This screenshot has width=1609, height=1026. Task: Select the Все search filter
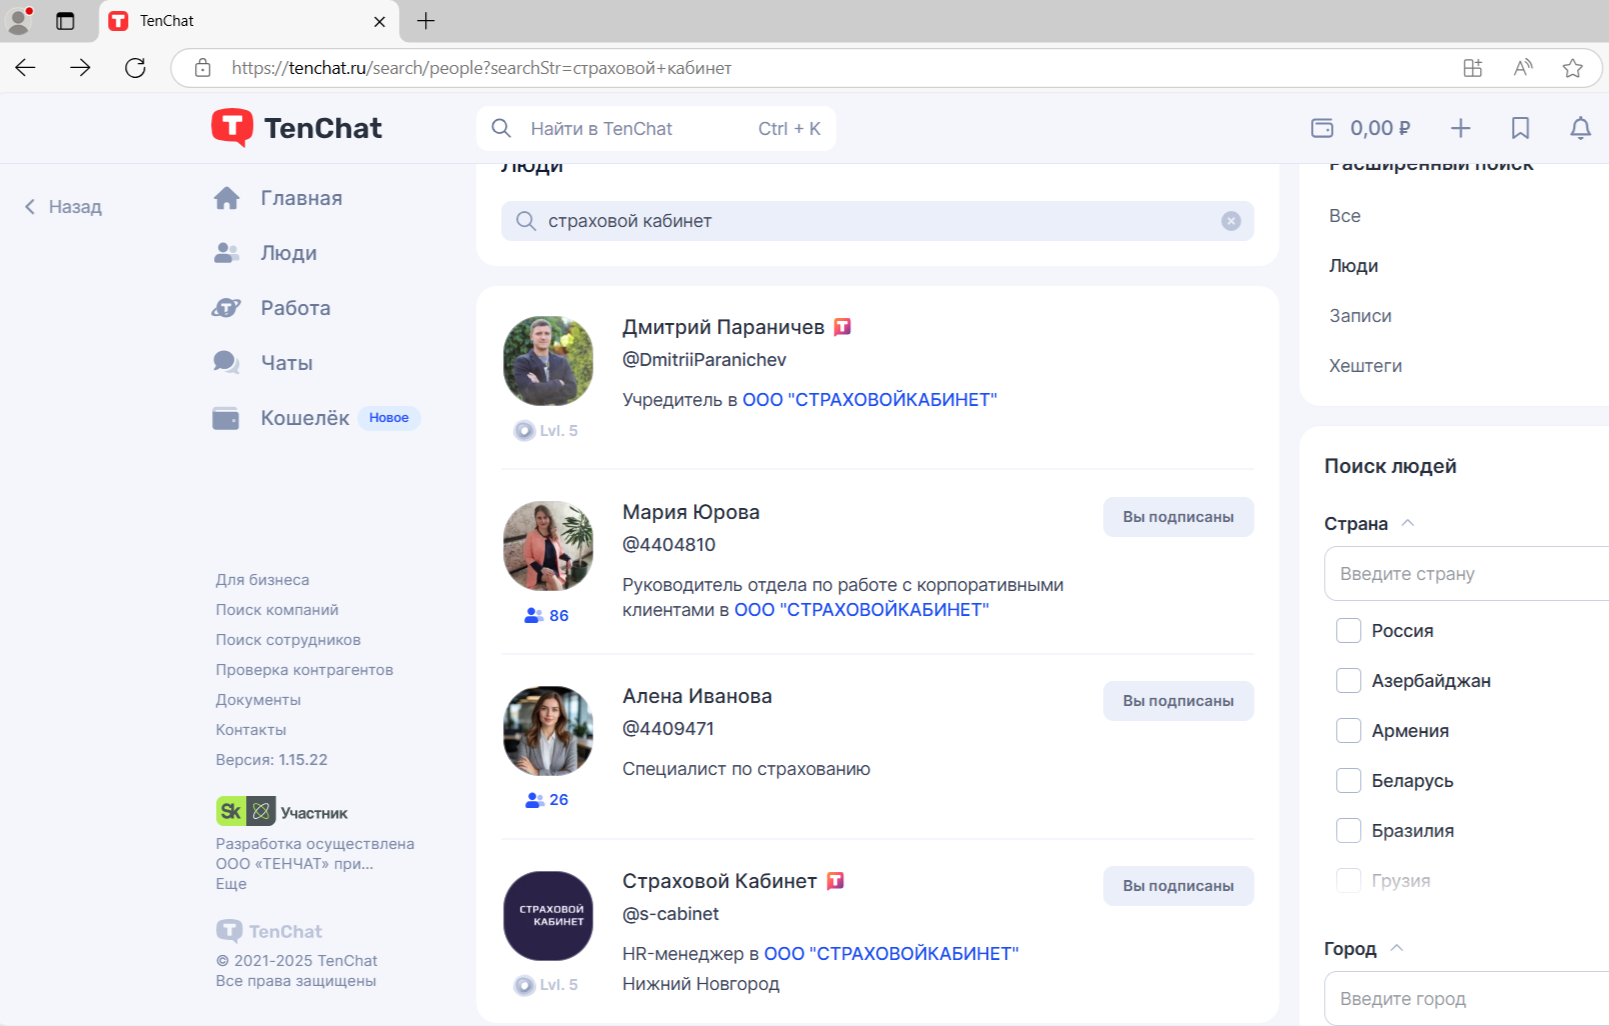coord(1344,216)
